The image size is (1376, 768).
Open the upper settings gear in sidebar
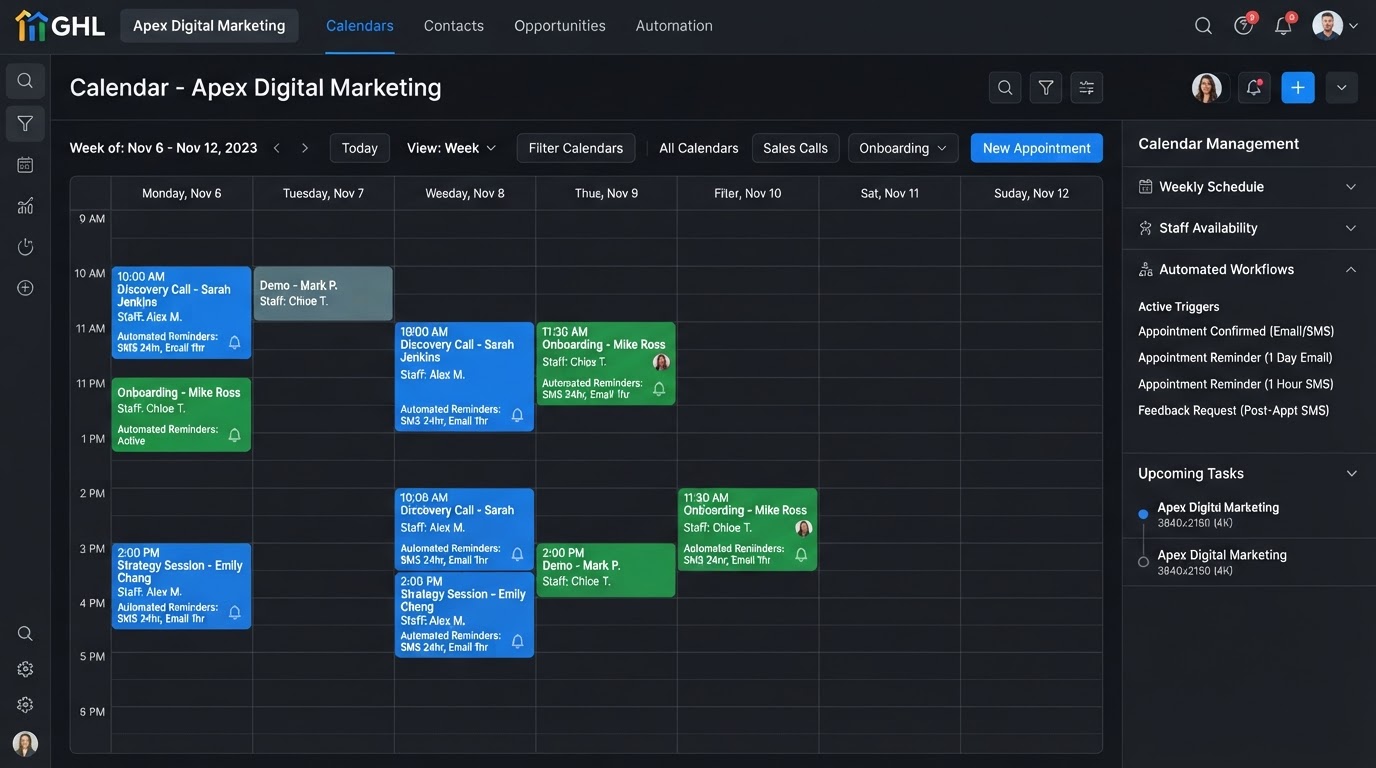(x=25, y=669)
